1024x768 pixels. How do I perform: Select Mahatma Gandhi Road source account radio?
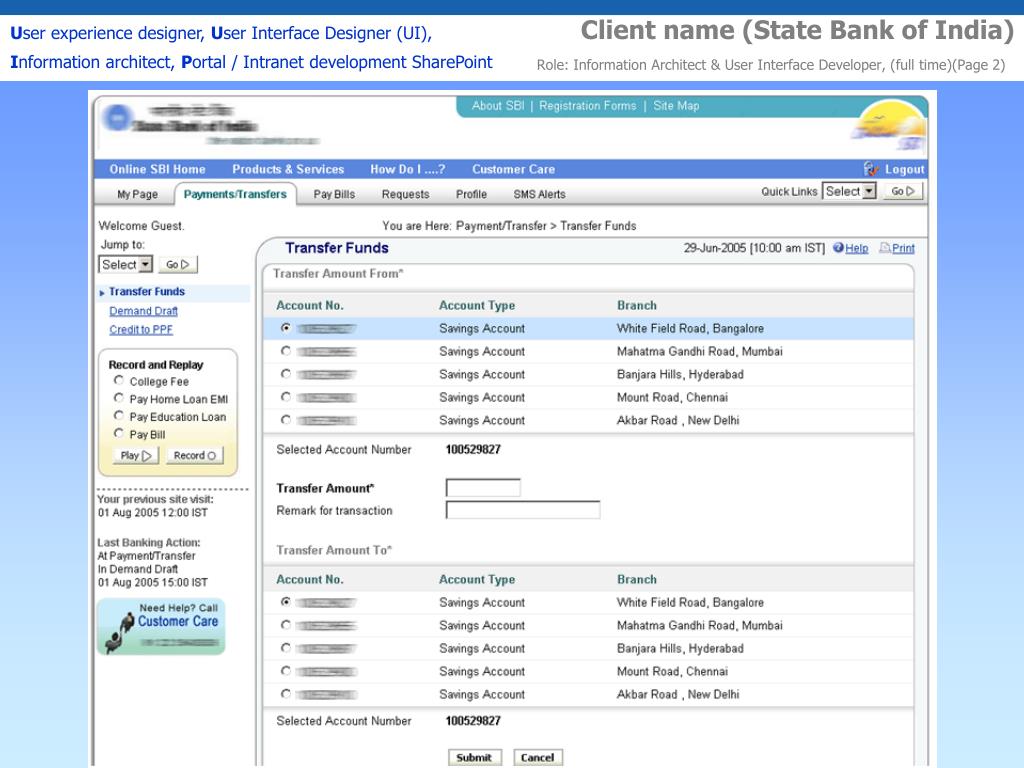coord(285,351)
